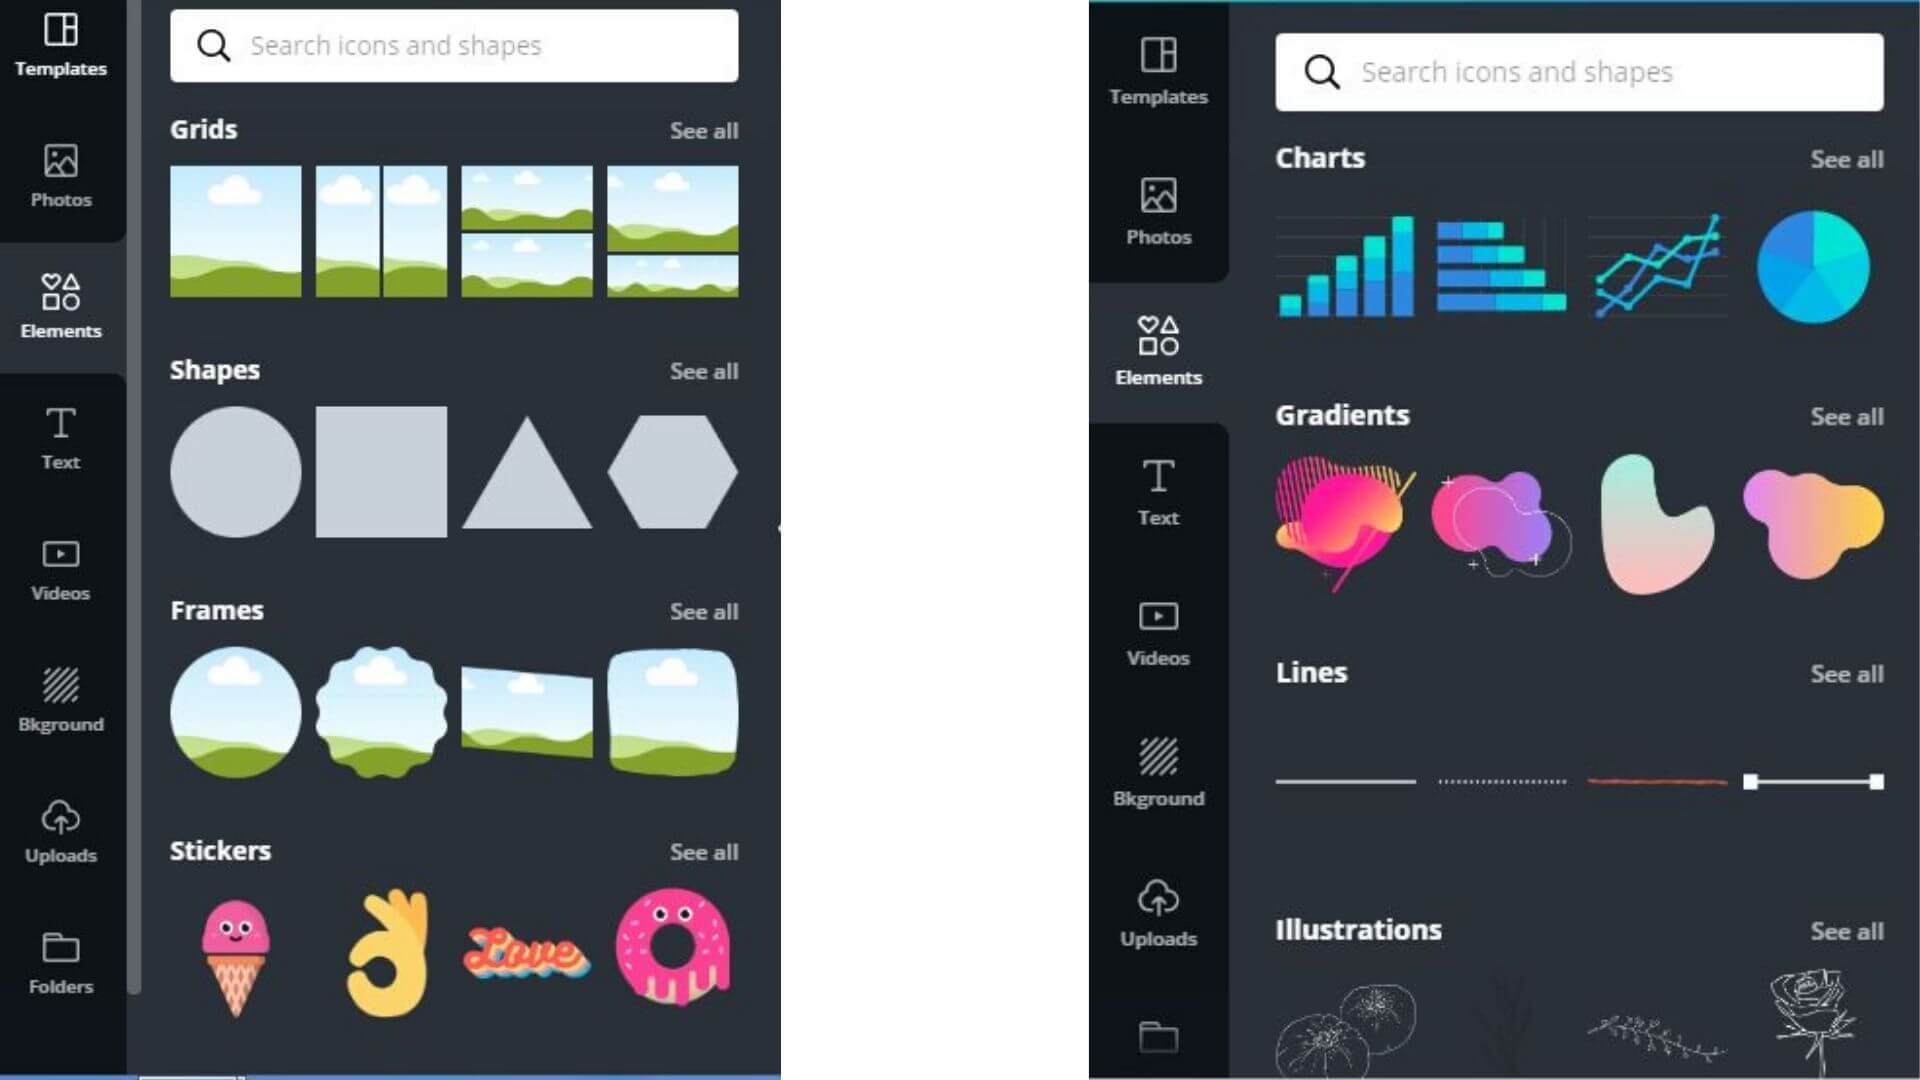
Task: Expand Charts section with See all
Action: pyautogui.click(x=1846, y=158)
